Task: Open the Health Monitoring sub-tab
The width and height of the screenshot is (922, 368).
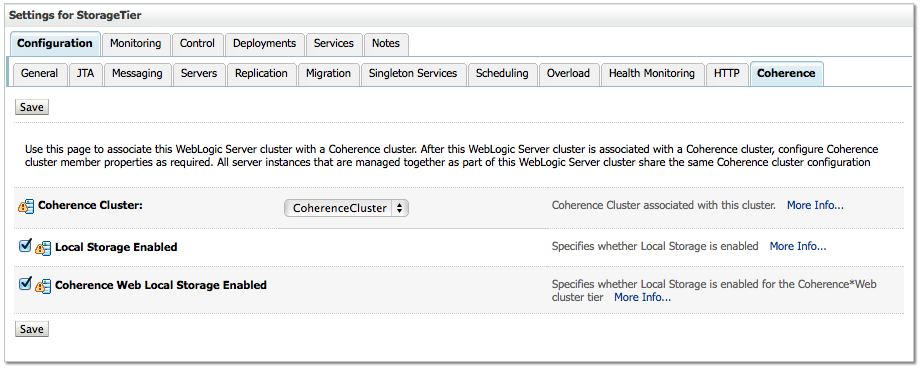Action: 652,73
